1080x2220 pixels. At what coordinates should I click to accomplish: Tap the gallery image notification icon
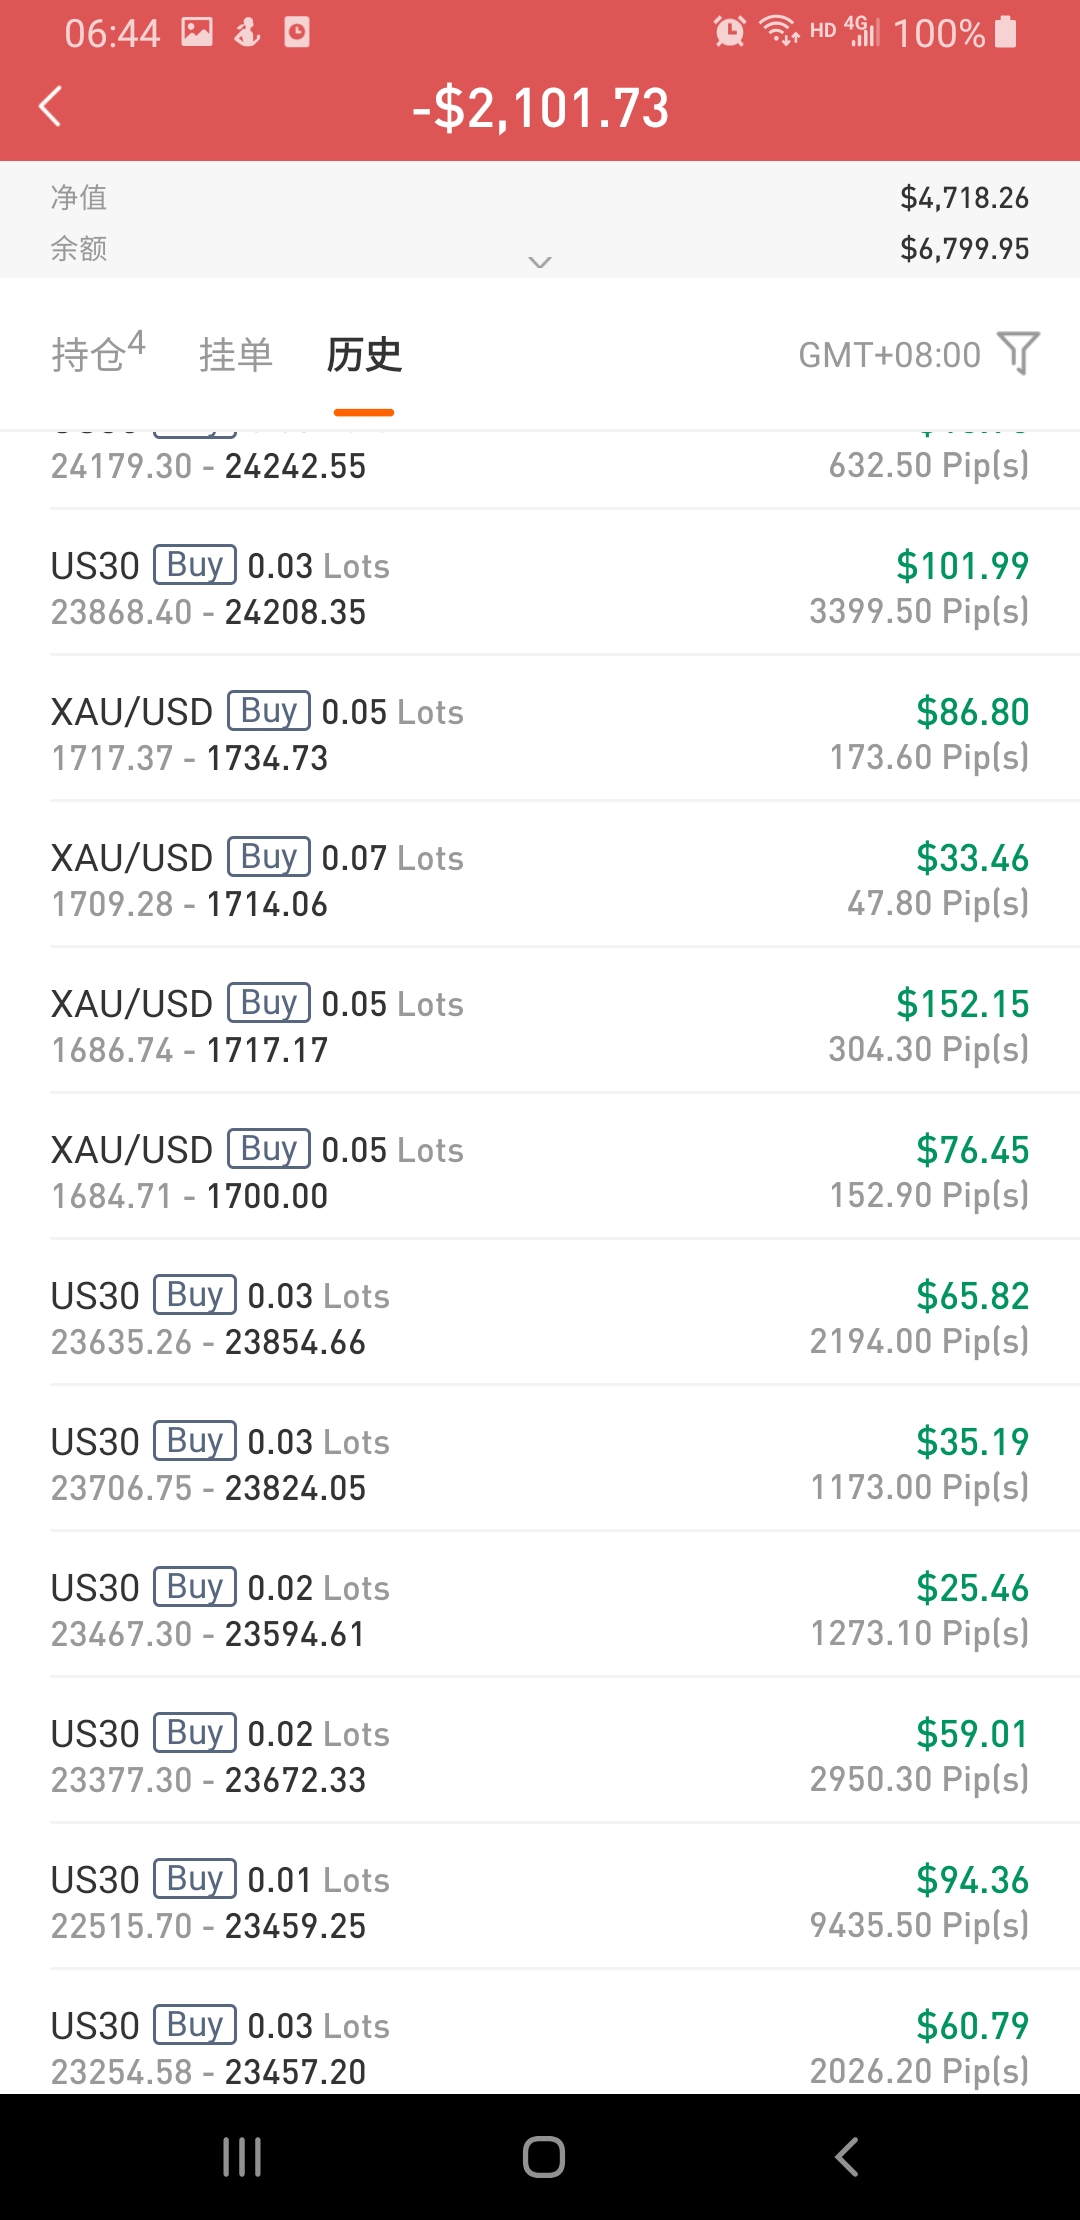197,32
